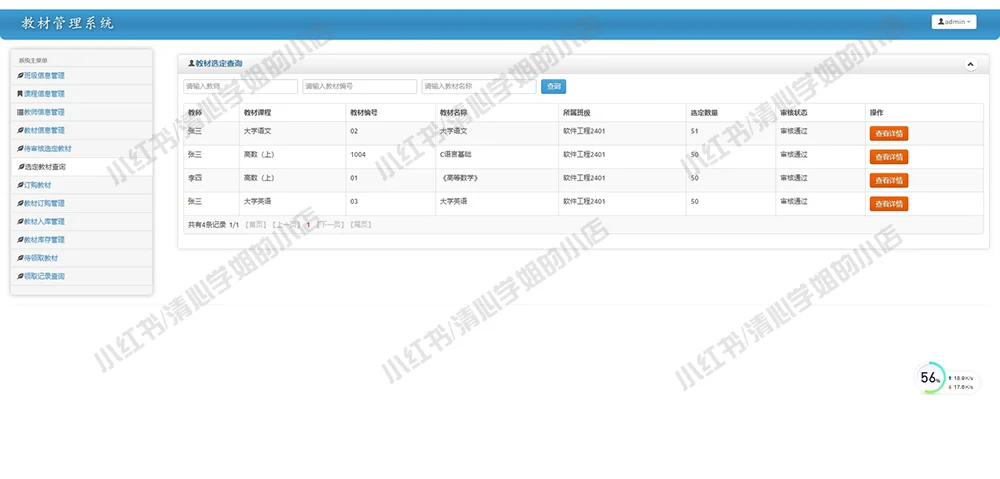Collapse the 教材选定查询 panel with the chevron
The image size is (1000, 479).
pyautogui.click(x=970, y=64)
